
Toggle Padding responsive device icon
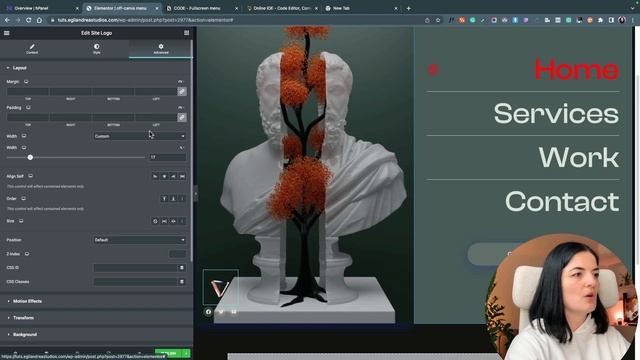pos(28,108)
